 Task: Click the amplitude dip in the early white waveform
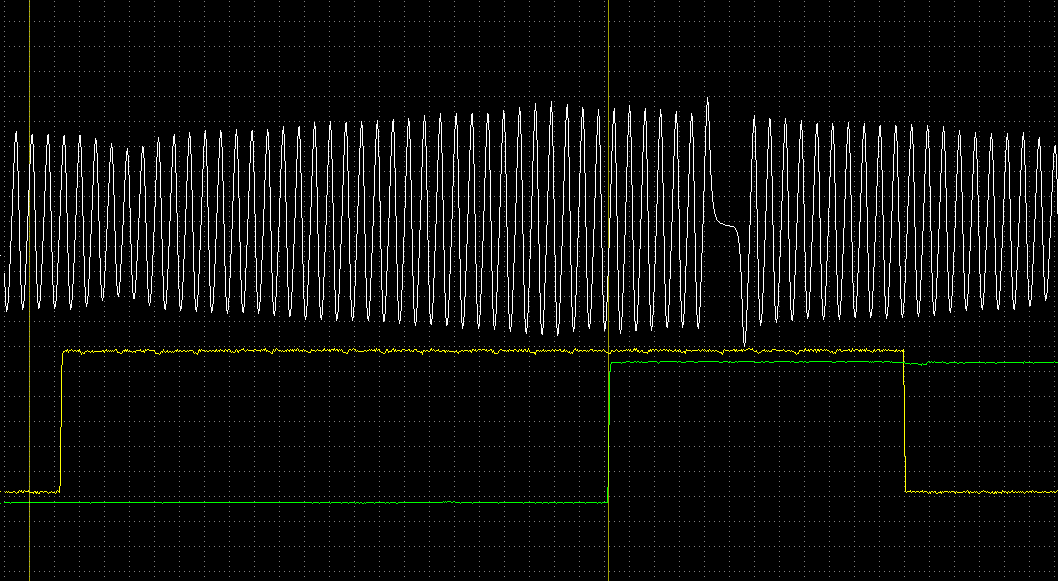click(127, 150)
